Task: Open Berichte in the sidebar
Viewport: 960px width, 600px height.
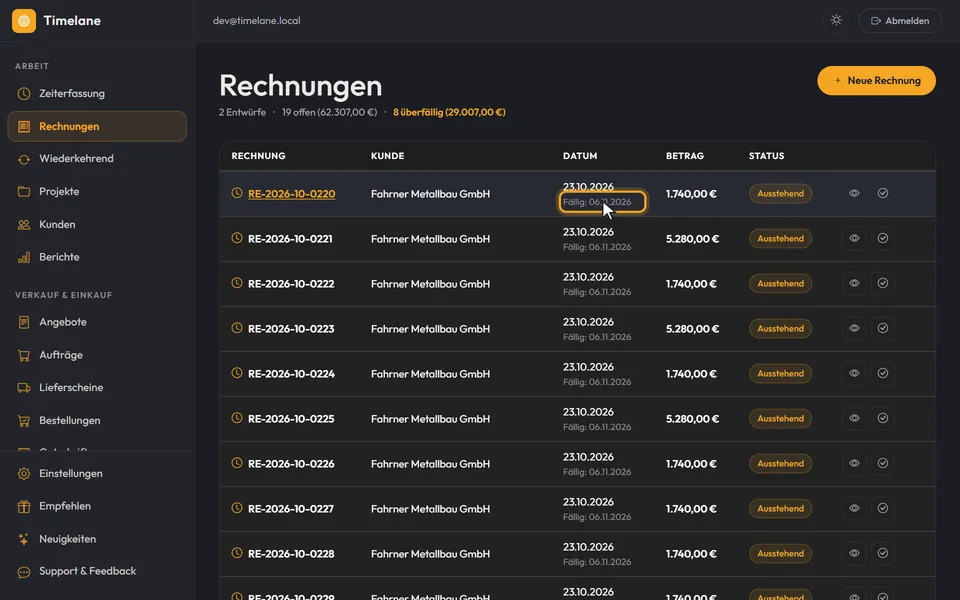Action: click(x=97, y=257)
